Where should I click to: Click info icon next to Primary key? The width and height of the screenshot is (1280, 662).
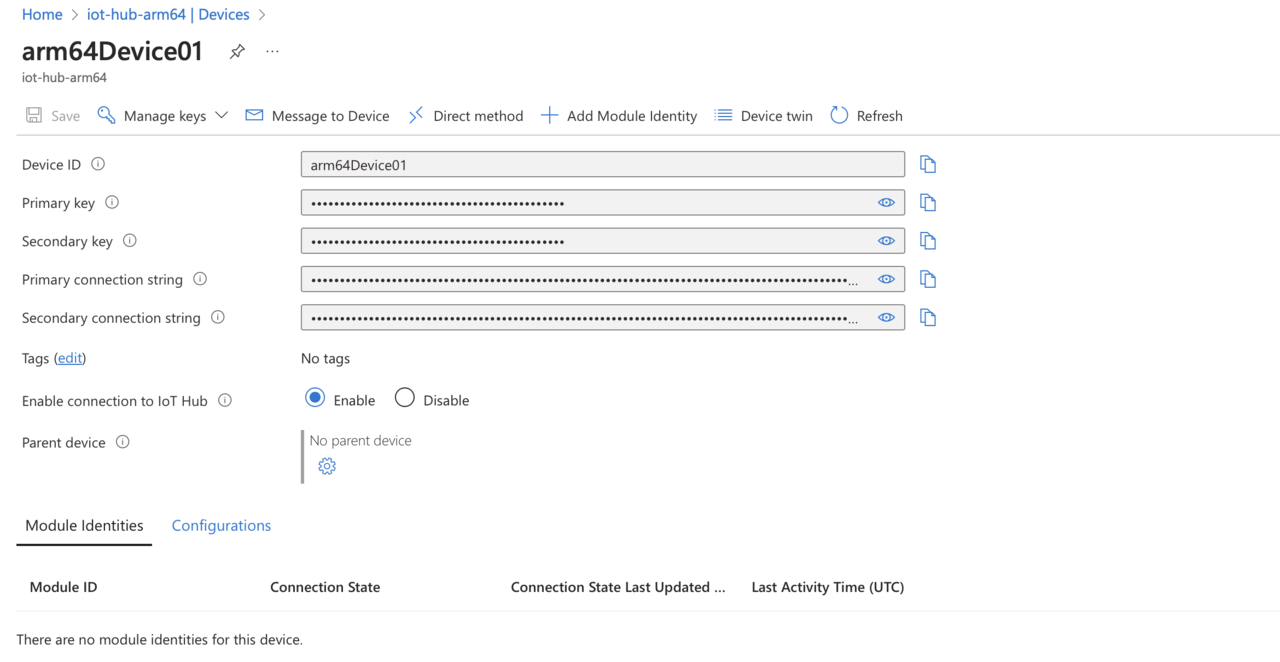(x=112, y=203)
